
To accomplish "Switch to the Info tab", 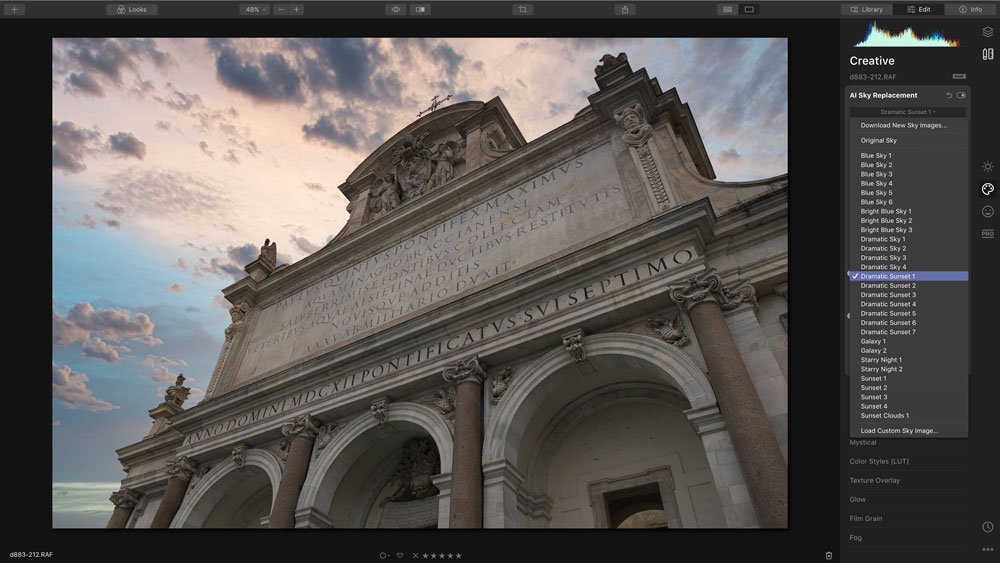I will pos(971,9).
